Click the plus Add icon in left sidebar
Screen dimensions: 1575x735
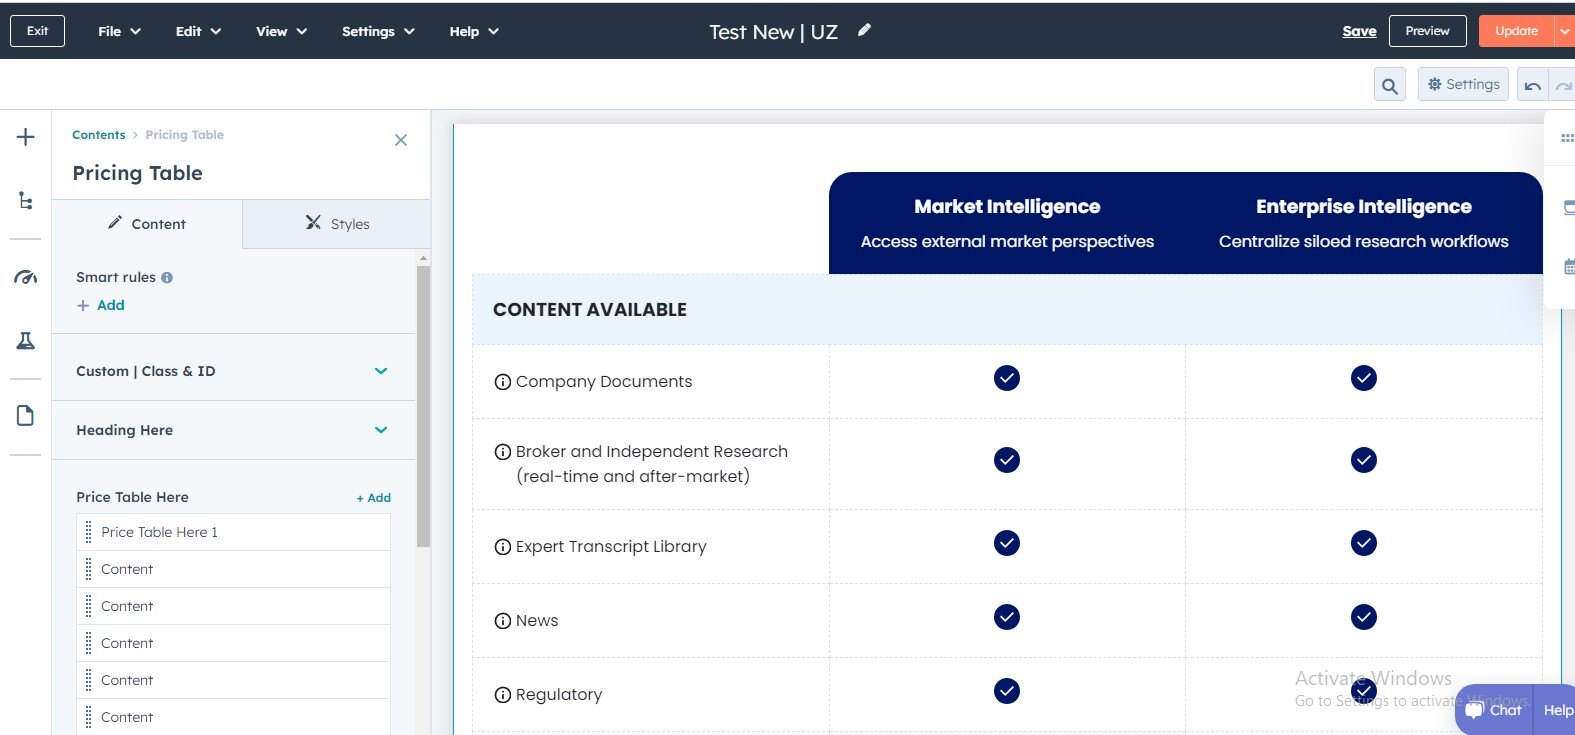[x=26, y=138]
